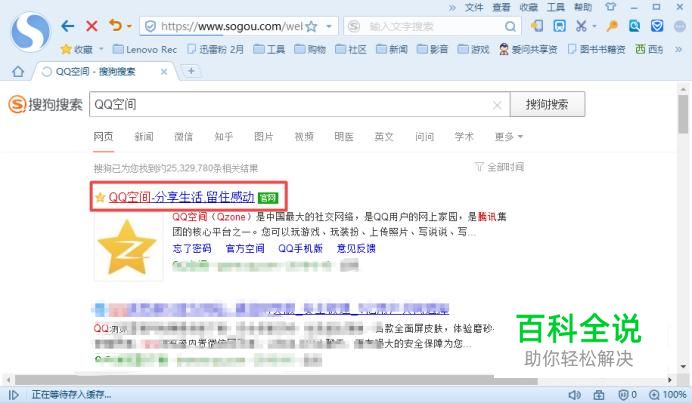Clear the search field with the X

pos(497,105)
